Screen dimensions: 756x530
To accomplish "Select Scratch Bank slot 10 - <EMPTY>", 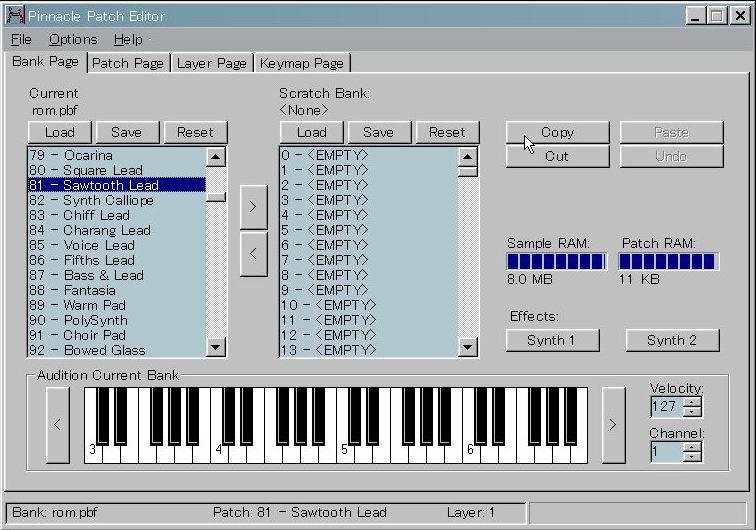I will (368, 305).
